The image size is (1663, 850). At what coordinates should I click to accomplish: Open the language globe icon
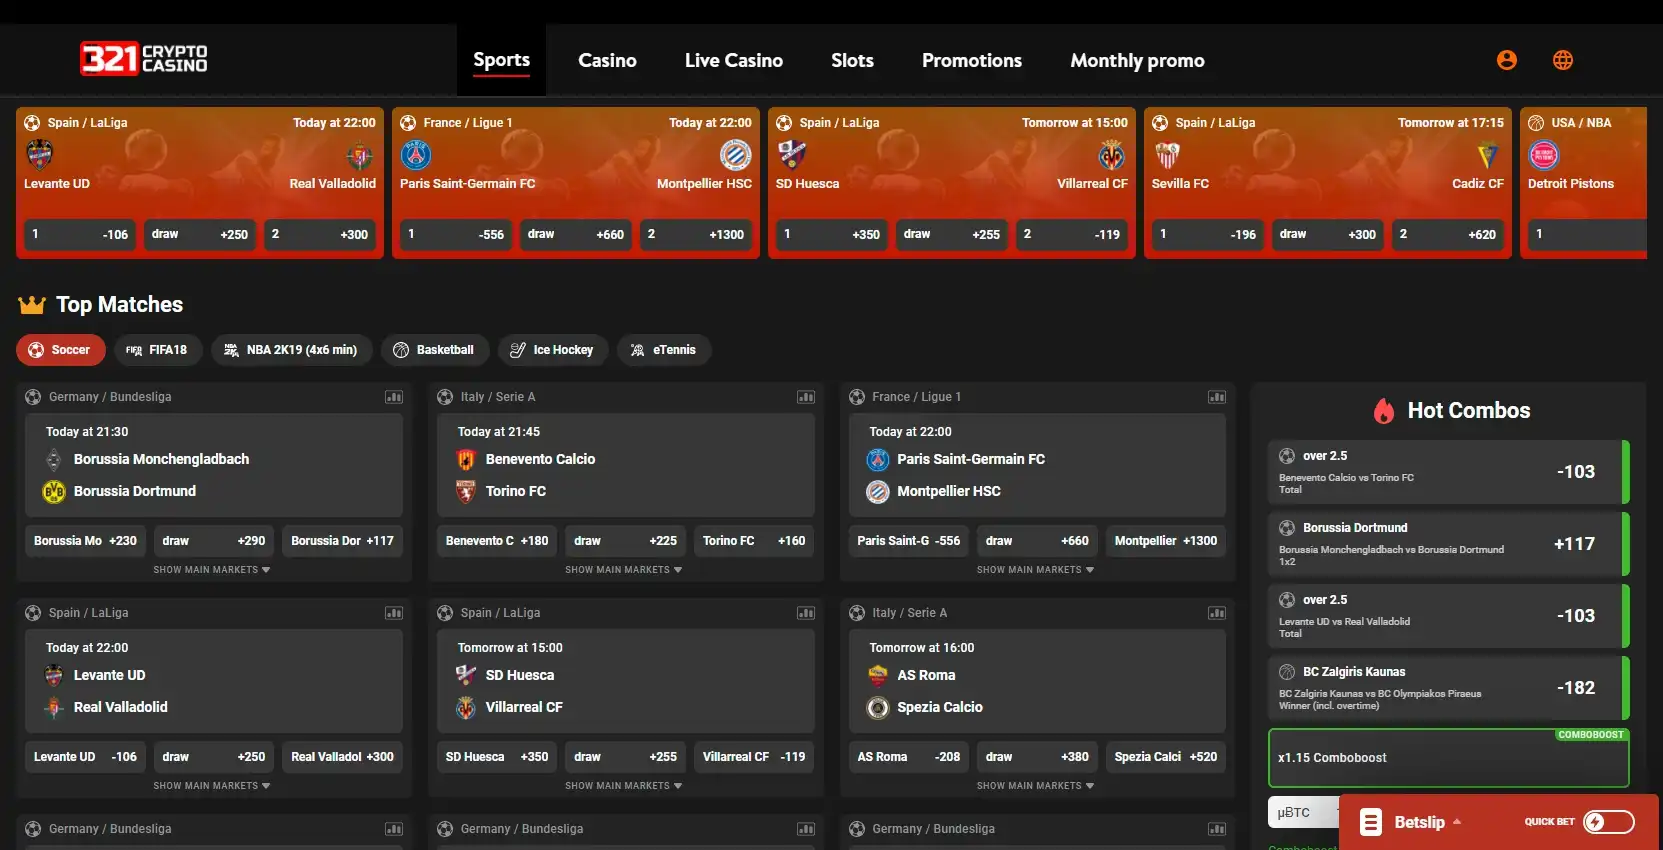tap(1562, 60)
